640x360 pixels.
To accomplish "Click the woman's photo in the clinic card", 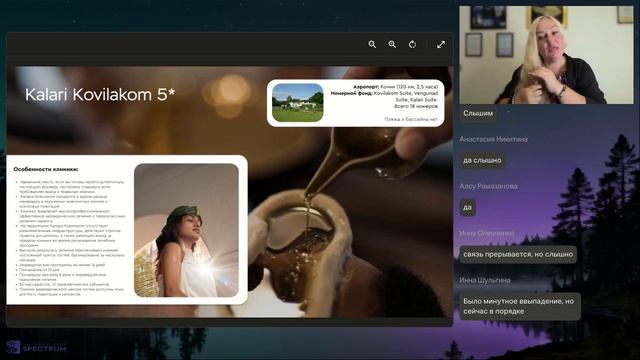I will pos(187,230).
